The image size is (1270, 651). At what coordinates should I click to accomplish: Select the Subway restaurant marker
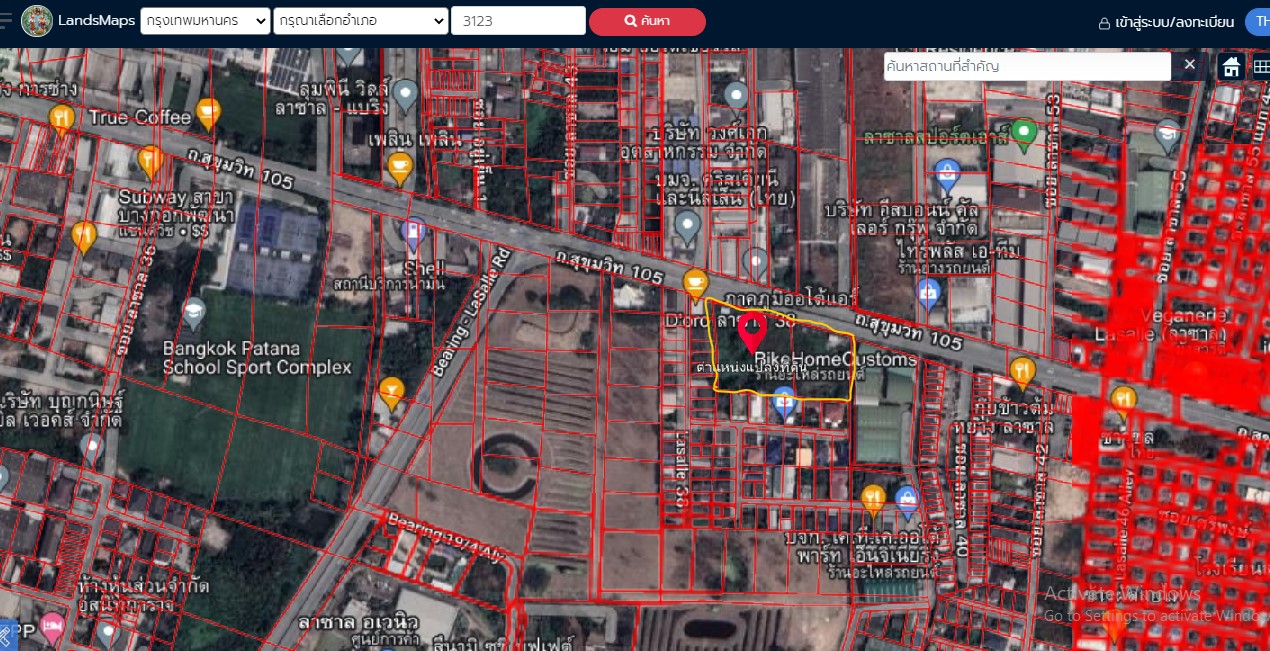pyautogui.click(x=150, y=161)
